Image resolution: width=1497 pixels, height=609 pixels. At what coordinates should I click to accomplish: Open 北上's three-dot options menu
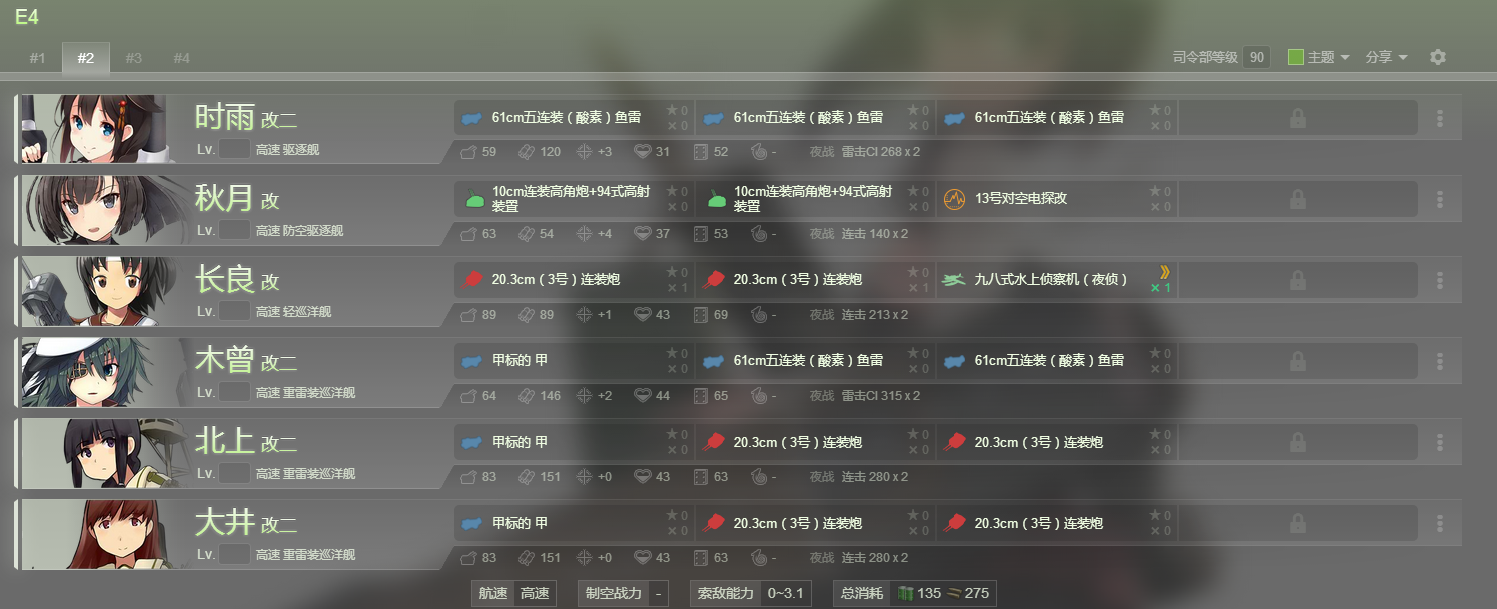point(1440,442)
